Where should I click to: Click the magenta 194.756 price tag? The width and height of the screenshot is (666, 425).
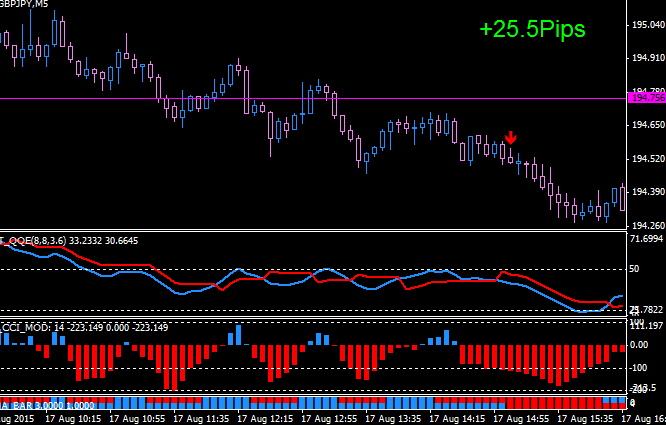tap(645, 98)
